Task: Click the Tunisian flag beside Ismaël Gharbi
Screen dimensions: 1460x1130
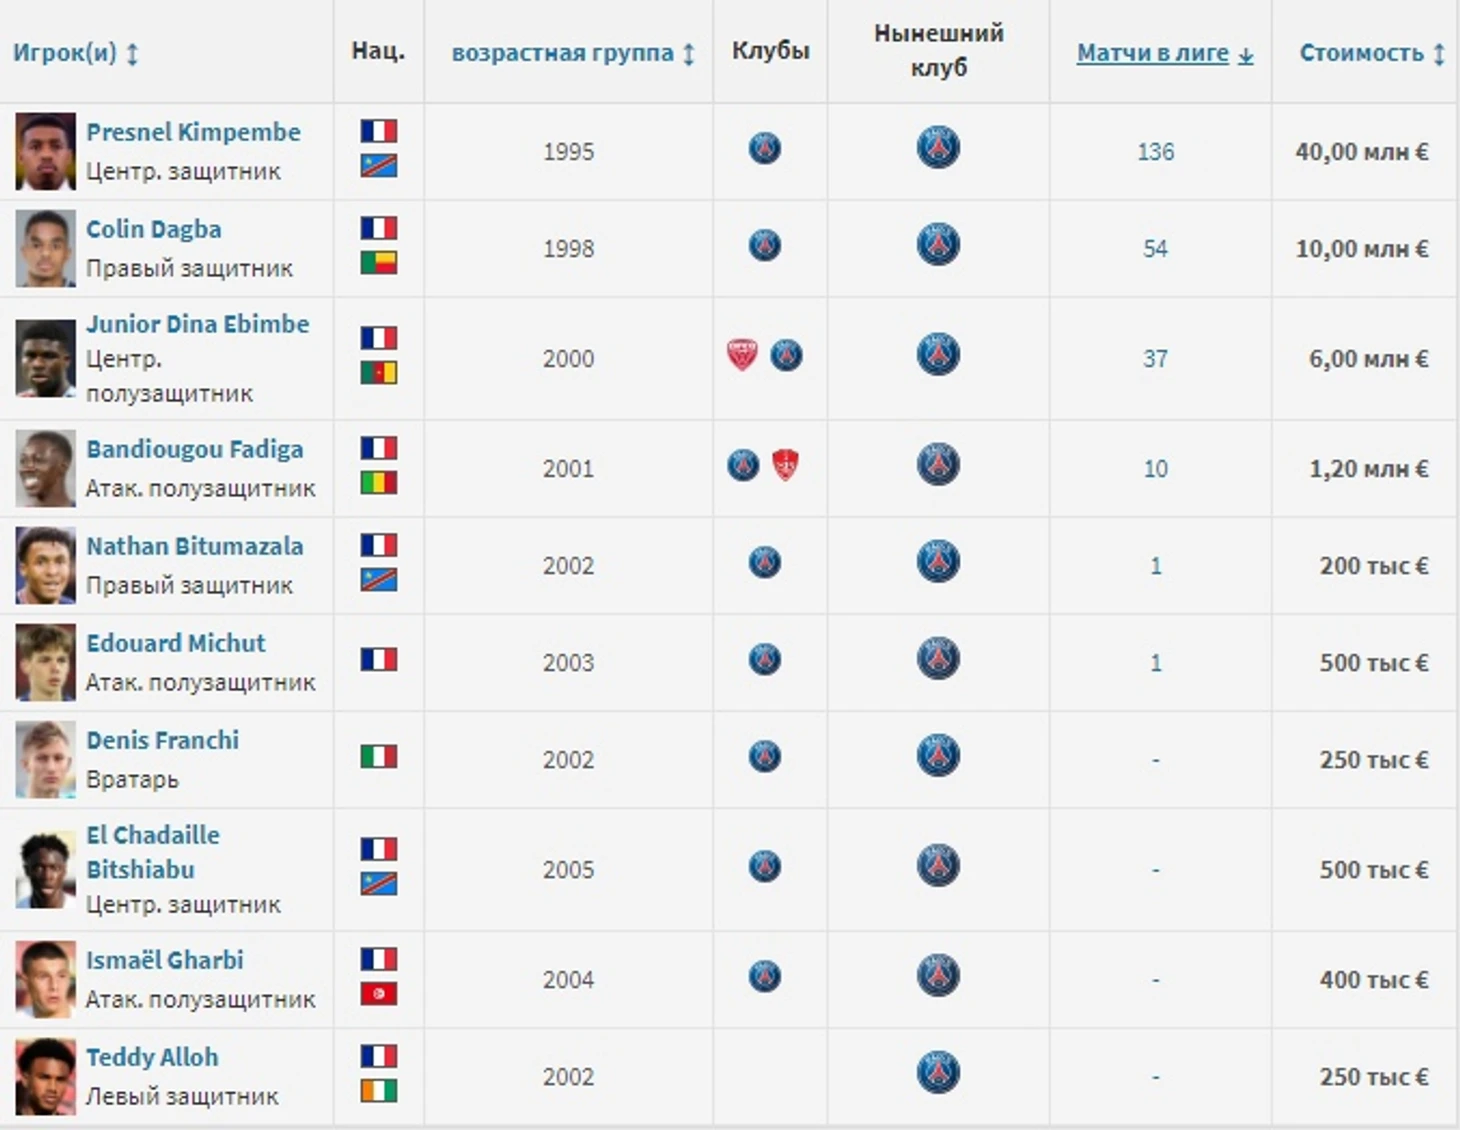Action: 379,994
